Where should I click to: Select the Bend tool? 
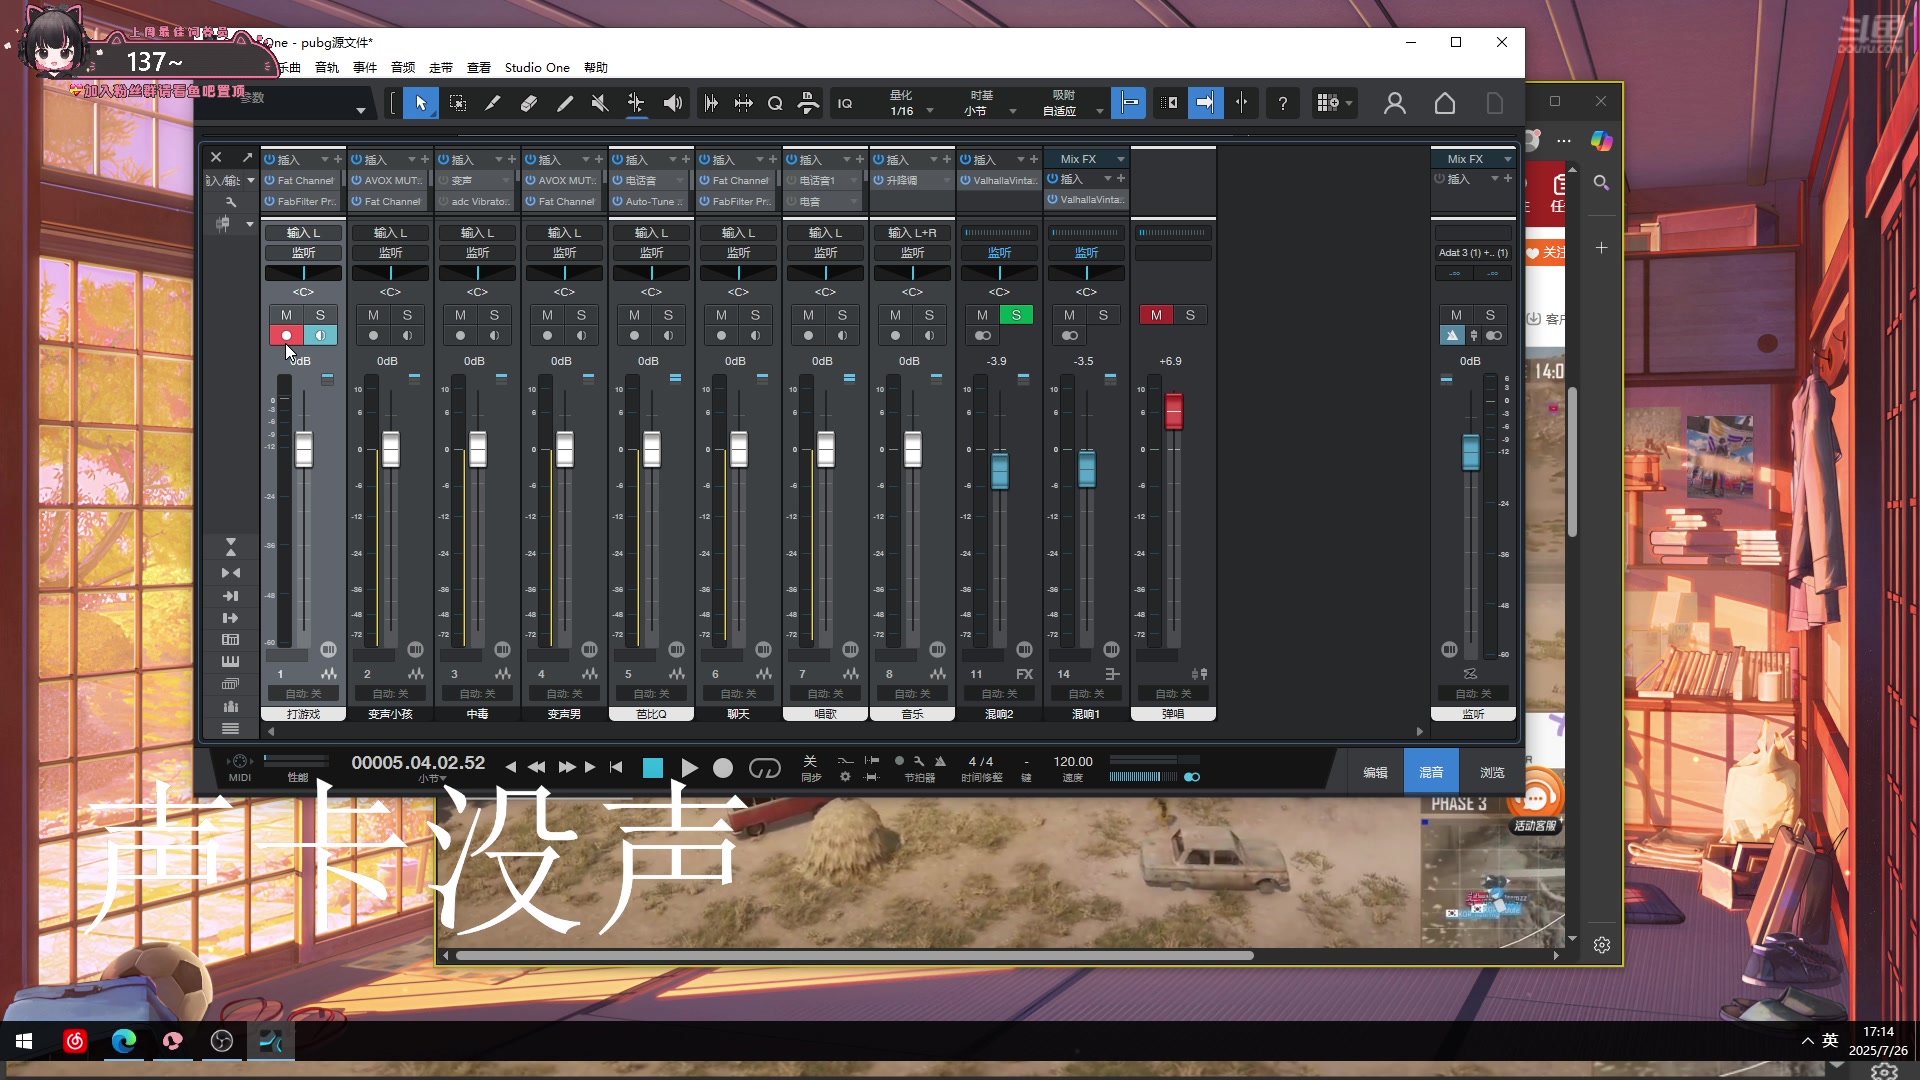[636, 103]
